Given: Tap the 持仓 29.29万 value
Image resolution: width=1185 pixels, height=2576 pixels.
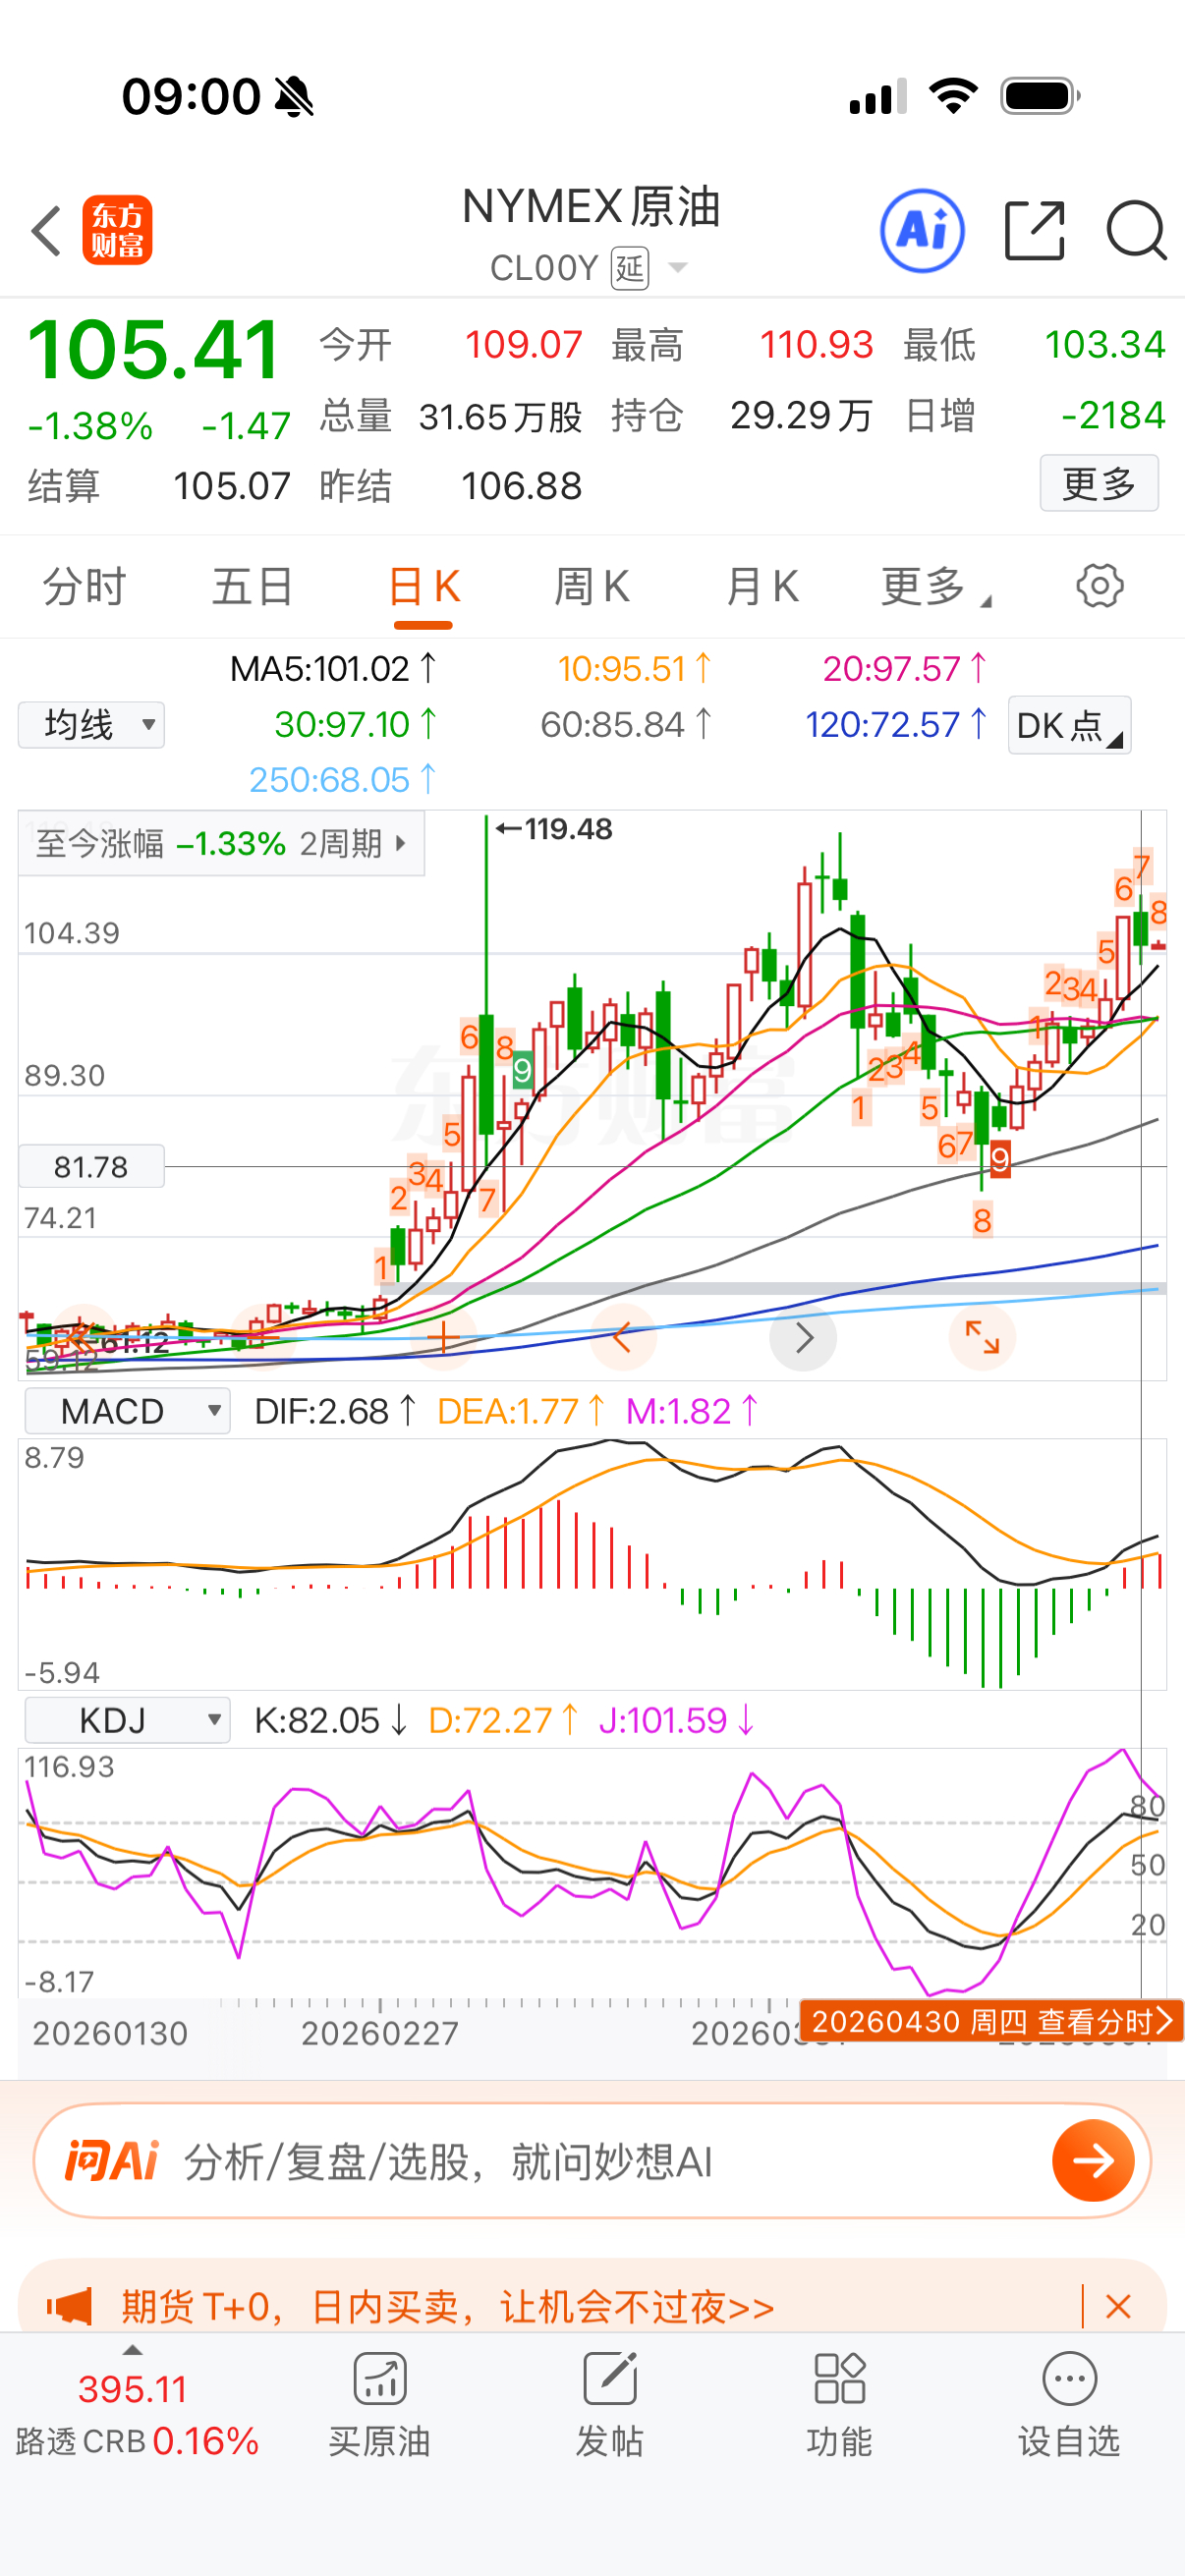Looking at the screenshot, I should tap(801, 415).
